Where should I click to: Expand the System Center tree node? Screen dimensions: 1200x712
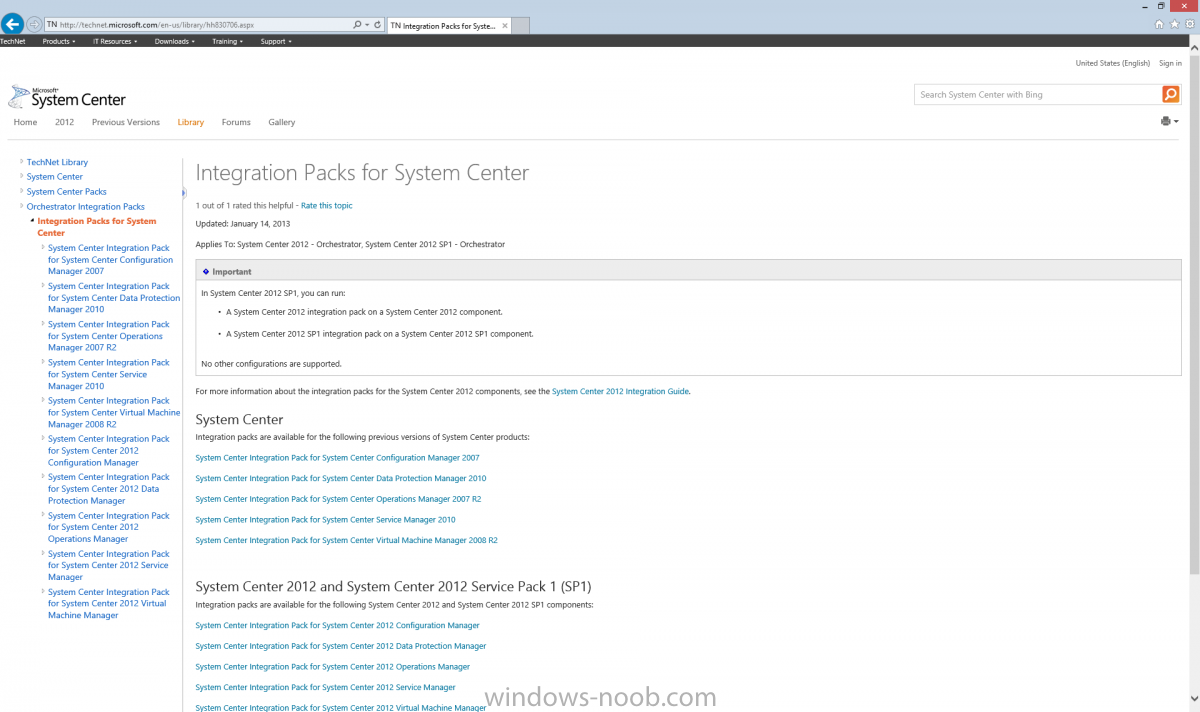pyautogui.click(x=21, y=176)
